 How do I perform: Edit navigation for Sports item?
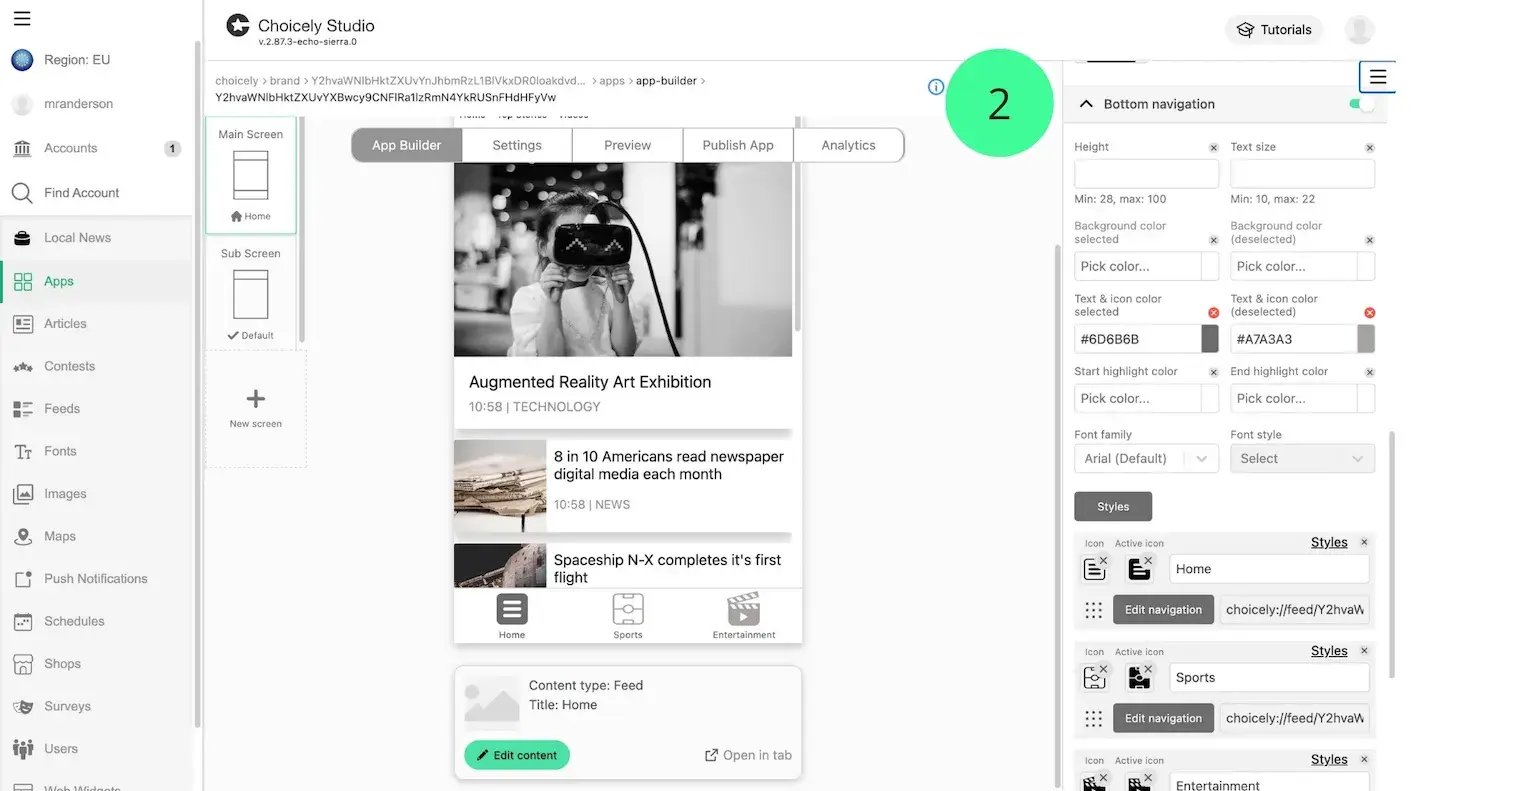(1163, 718)
